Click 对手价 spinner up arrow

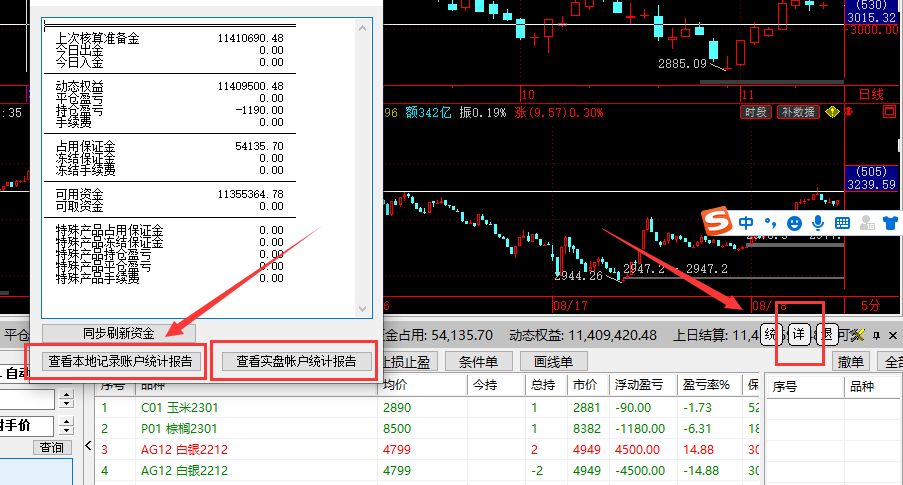(66, 422)
